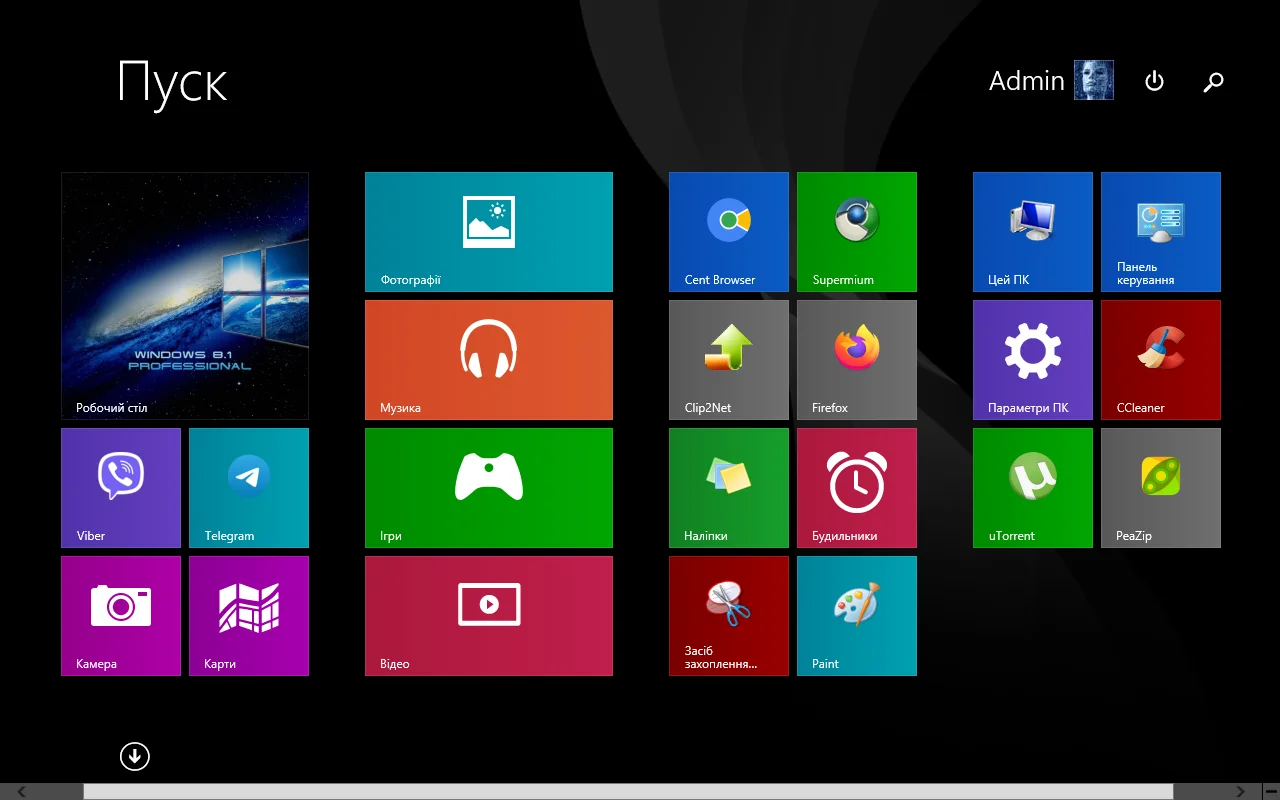Show all apps with the down arrow
Viewport: 1280px width, 800px height.
tap(135, 756)
